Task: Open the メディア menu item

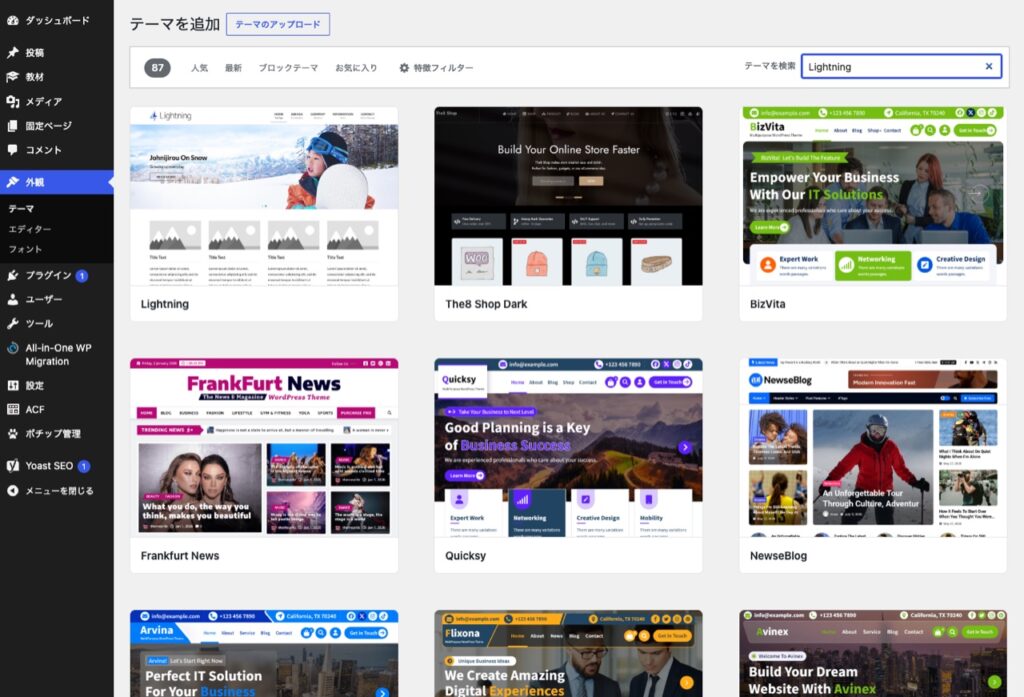Action: pyautogui.click(x=57, y=101)
